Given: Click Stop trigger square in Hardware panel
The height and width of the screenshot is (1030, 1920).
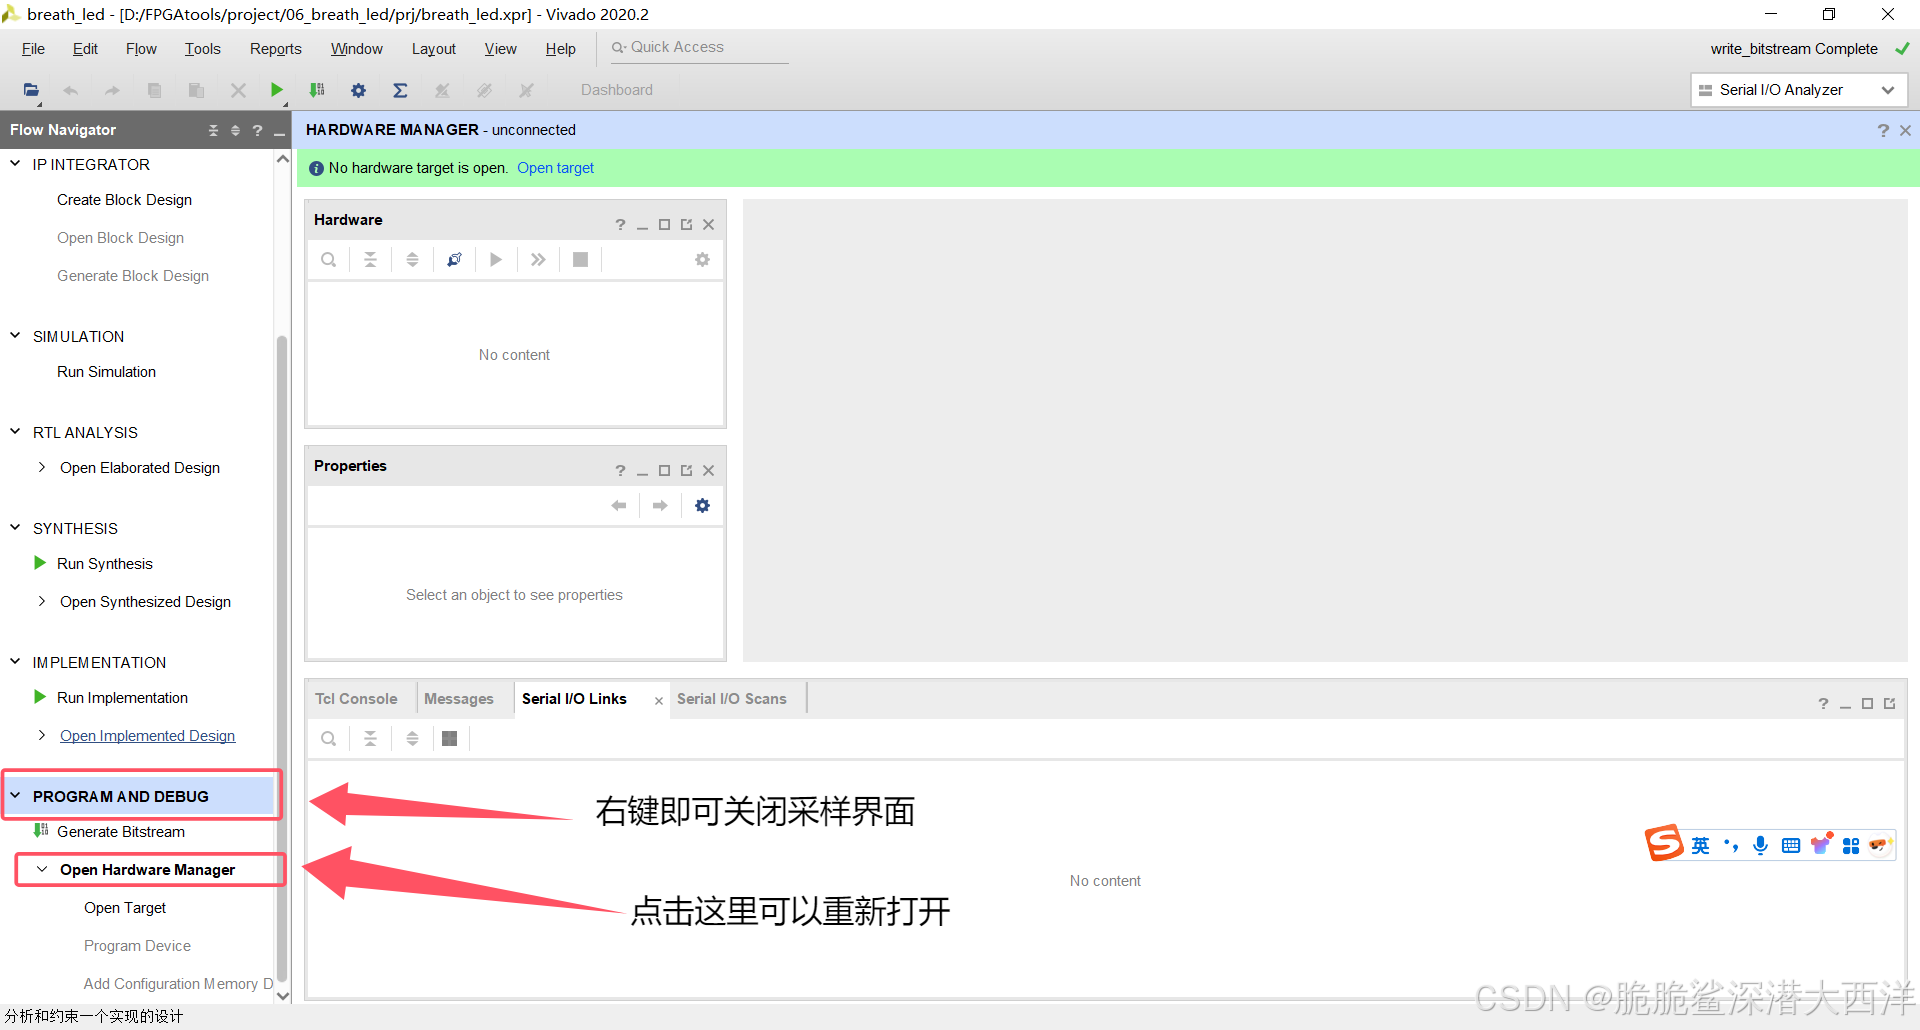Looking at the screenshot, I should [580, 260].
